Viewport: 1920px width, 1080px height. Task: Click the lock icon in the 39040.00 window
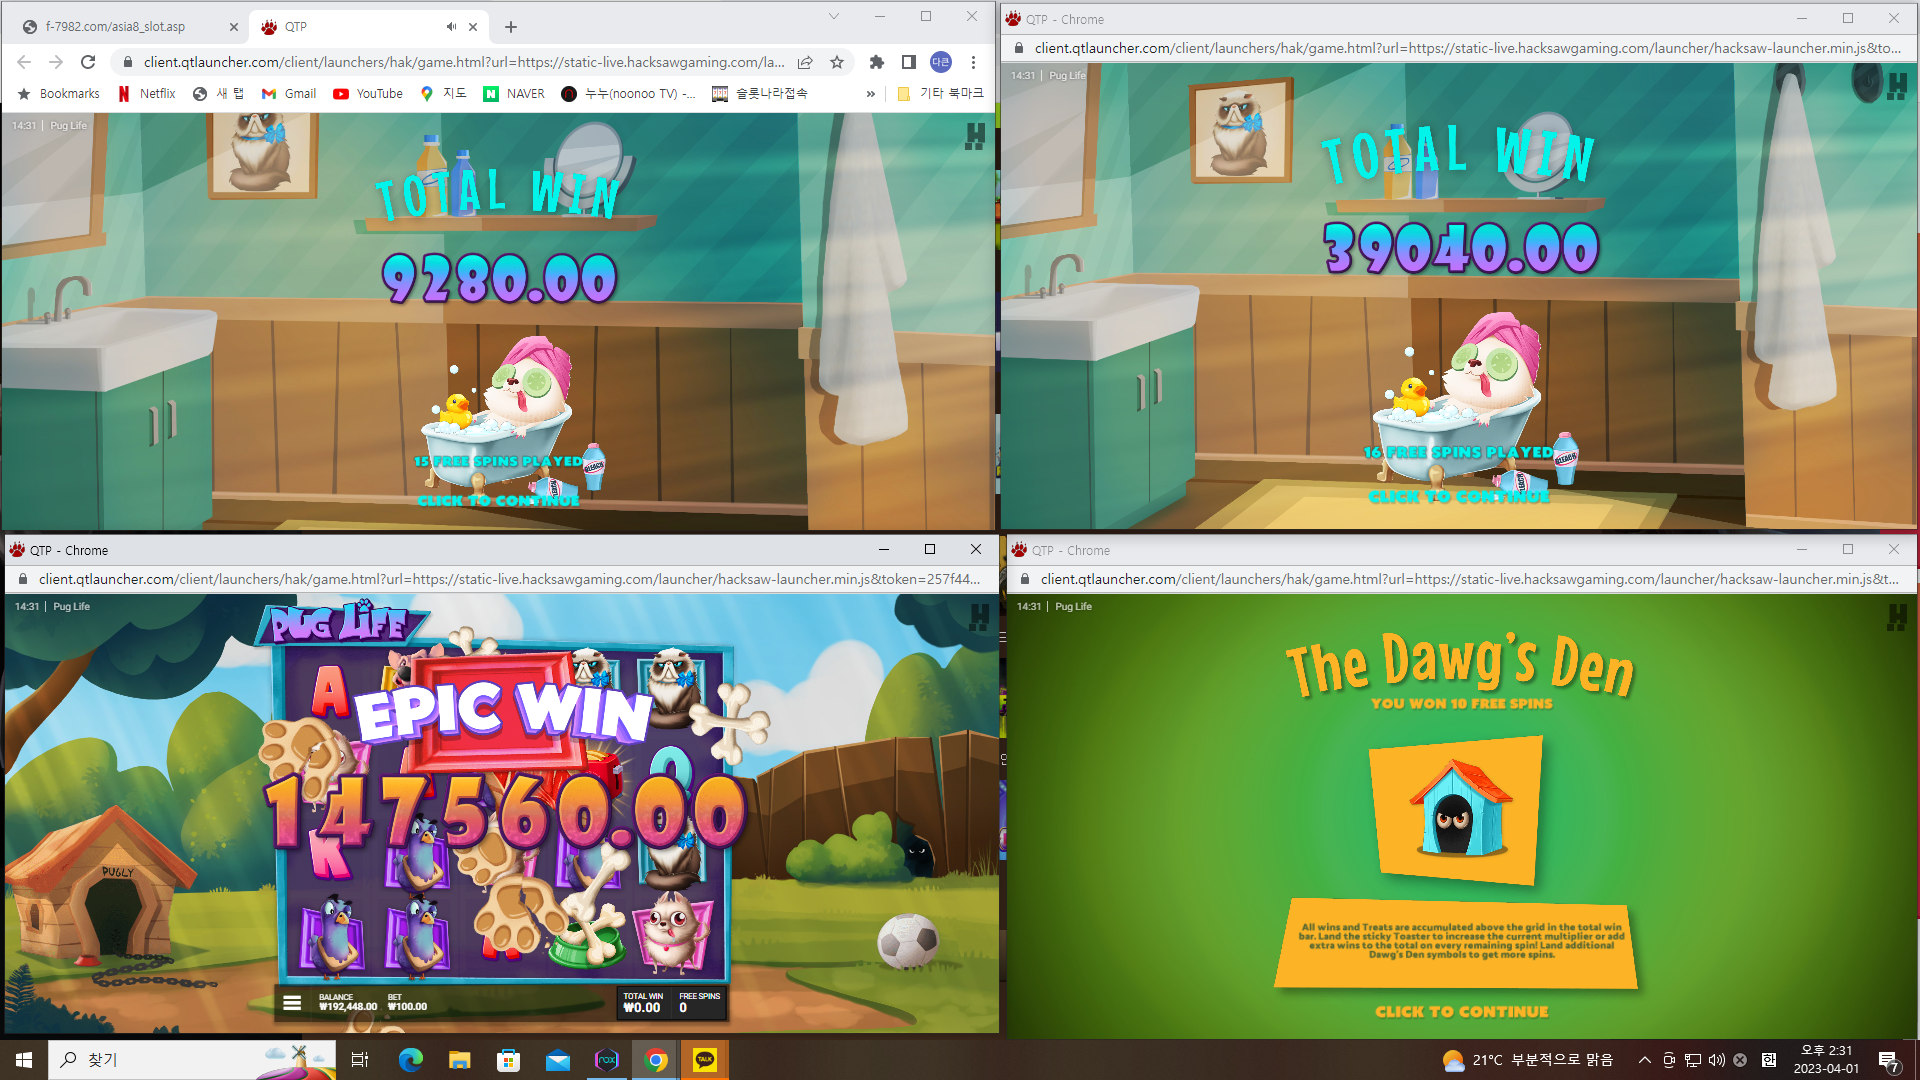coord(1019,48)
